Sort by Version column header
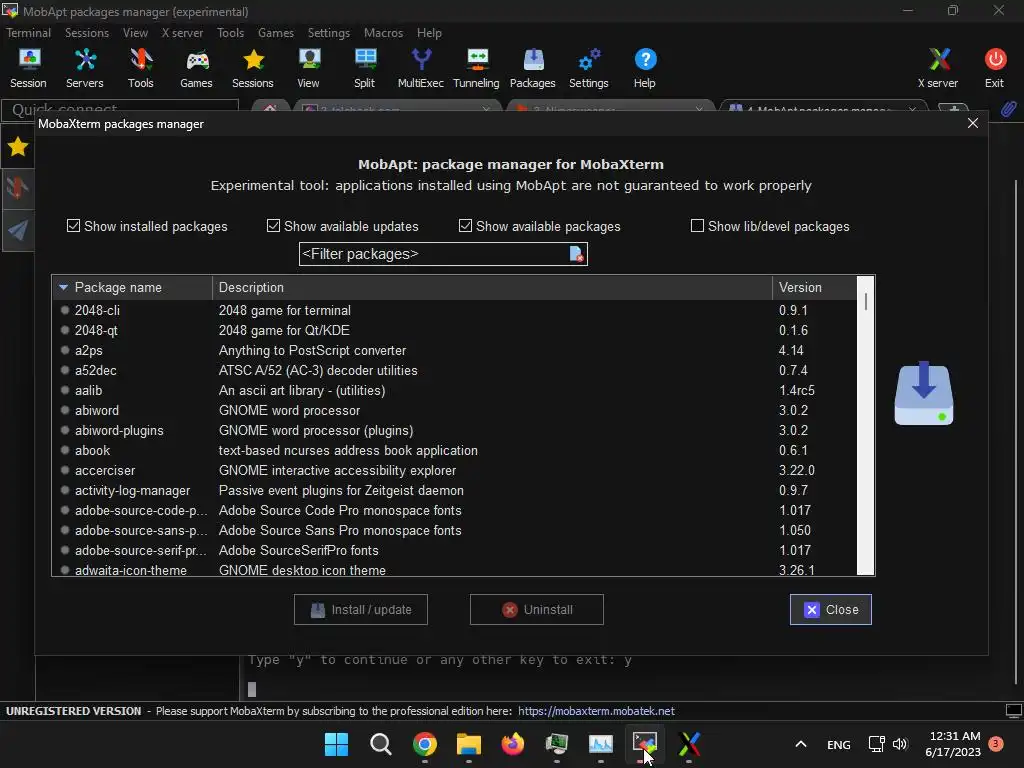The width and height of the screenshot is (1024, 768). [x=814, y=287]
